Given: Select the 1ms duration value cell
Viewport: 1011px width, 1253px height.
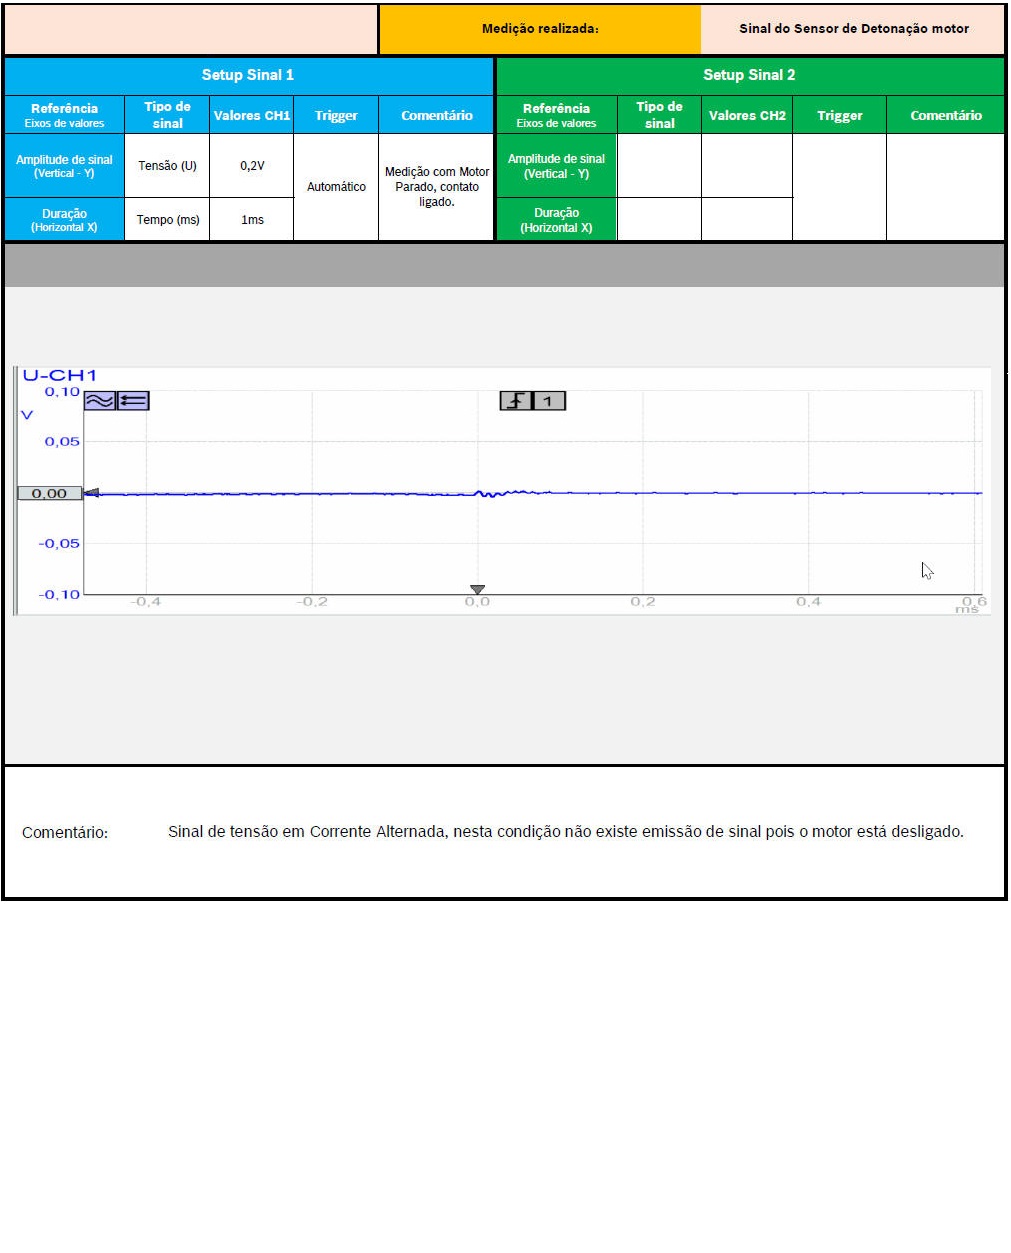Looking at the screenshot, I should (252, 220).
